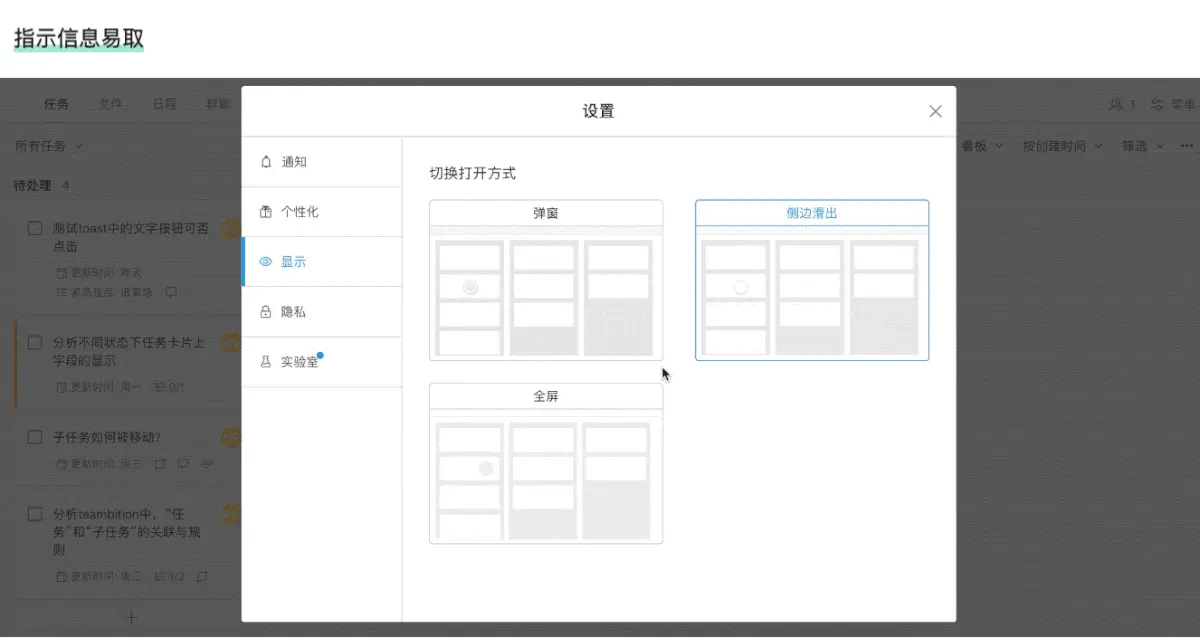Choose the 全屏 open mode card

pos(546,464)
